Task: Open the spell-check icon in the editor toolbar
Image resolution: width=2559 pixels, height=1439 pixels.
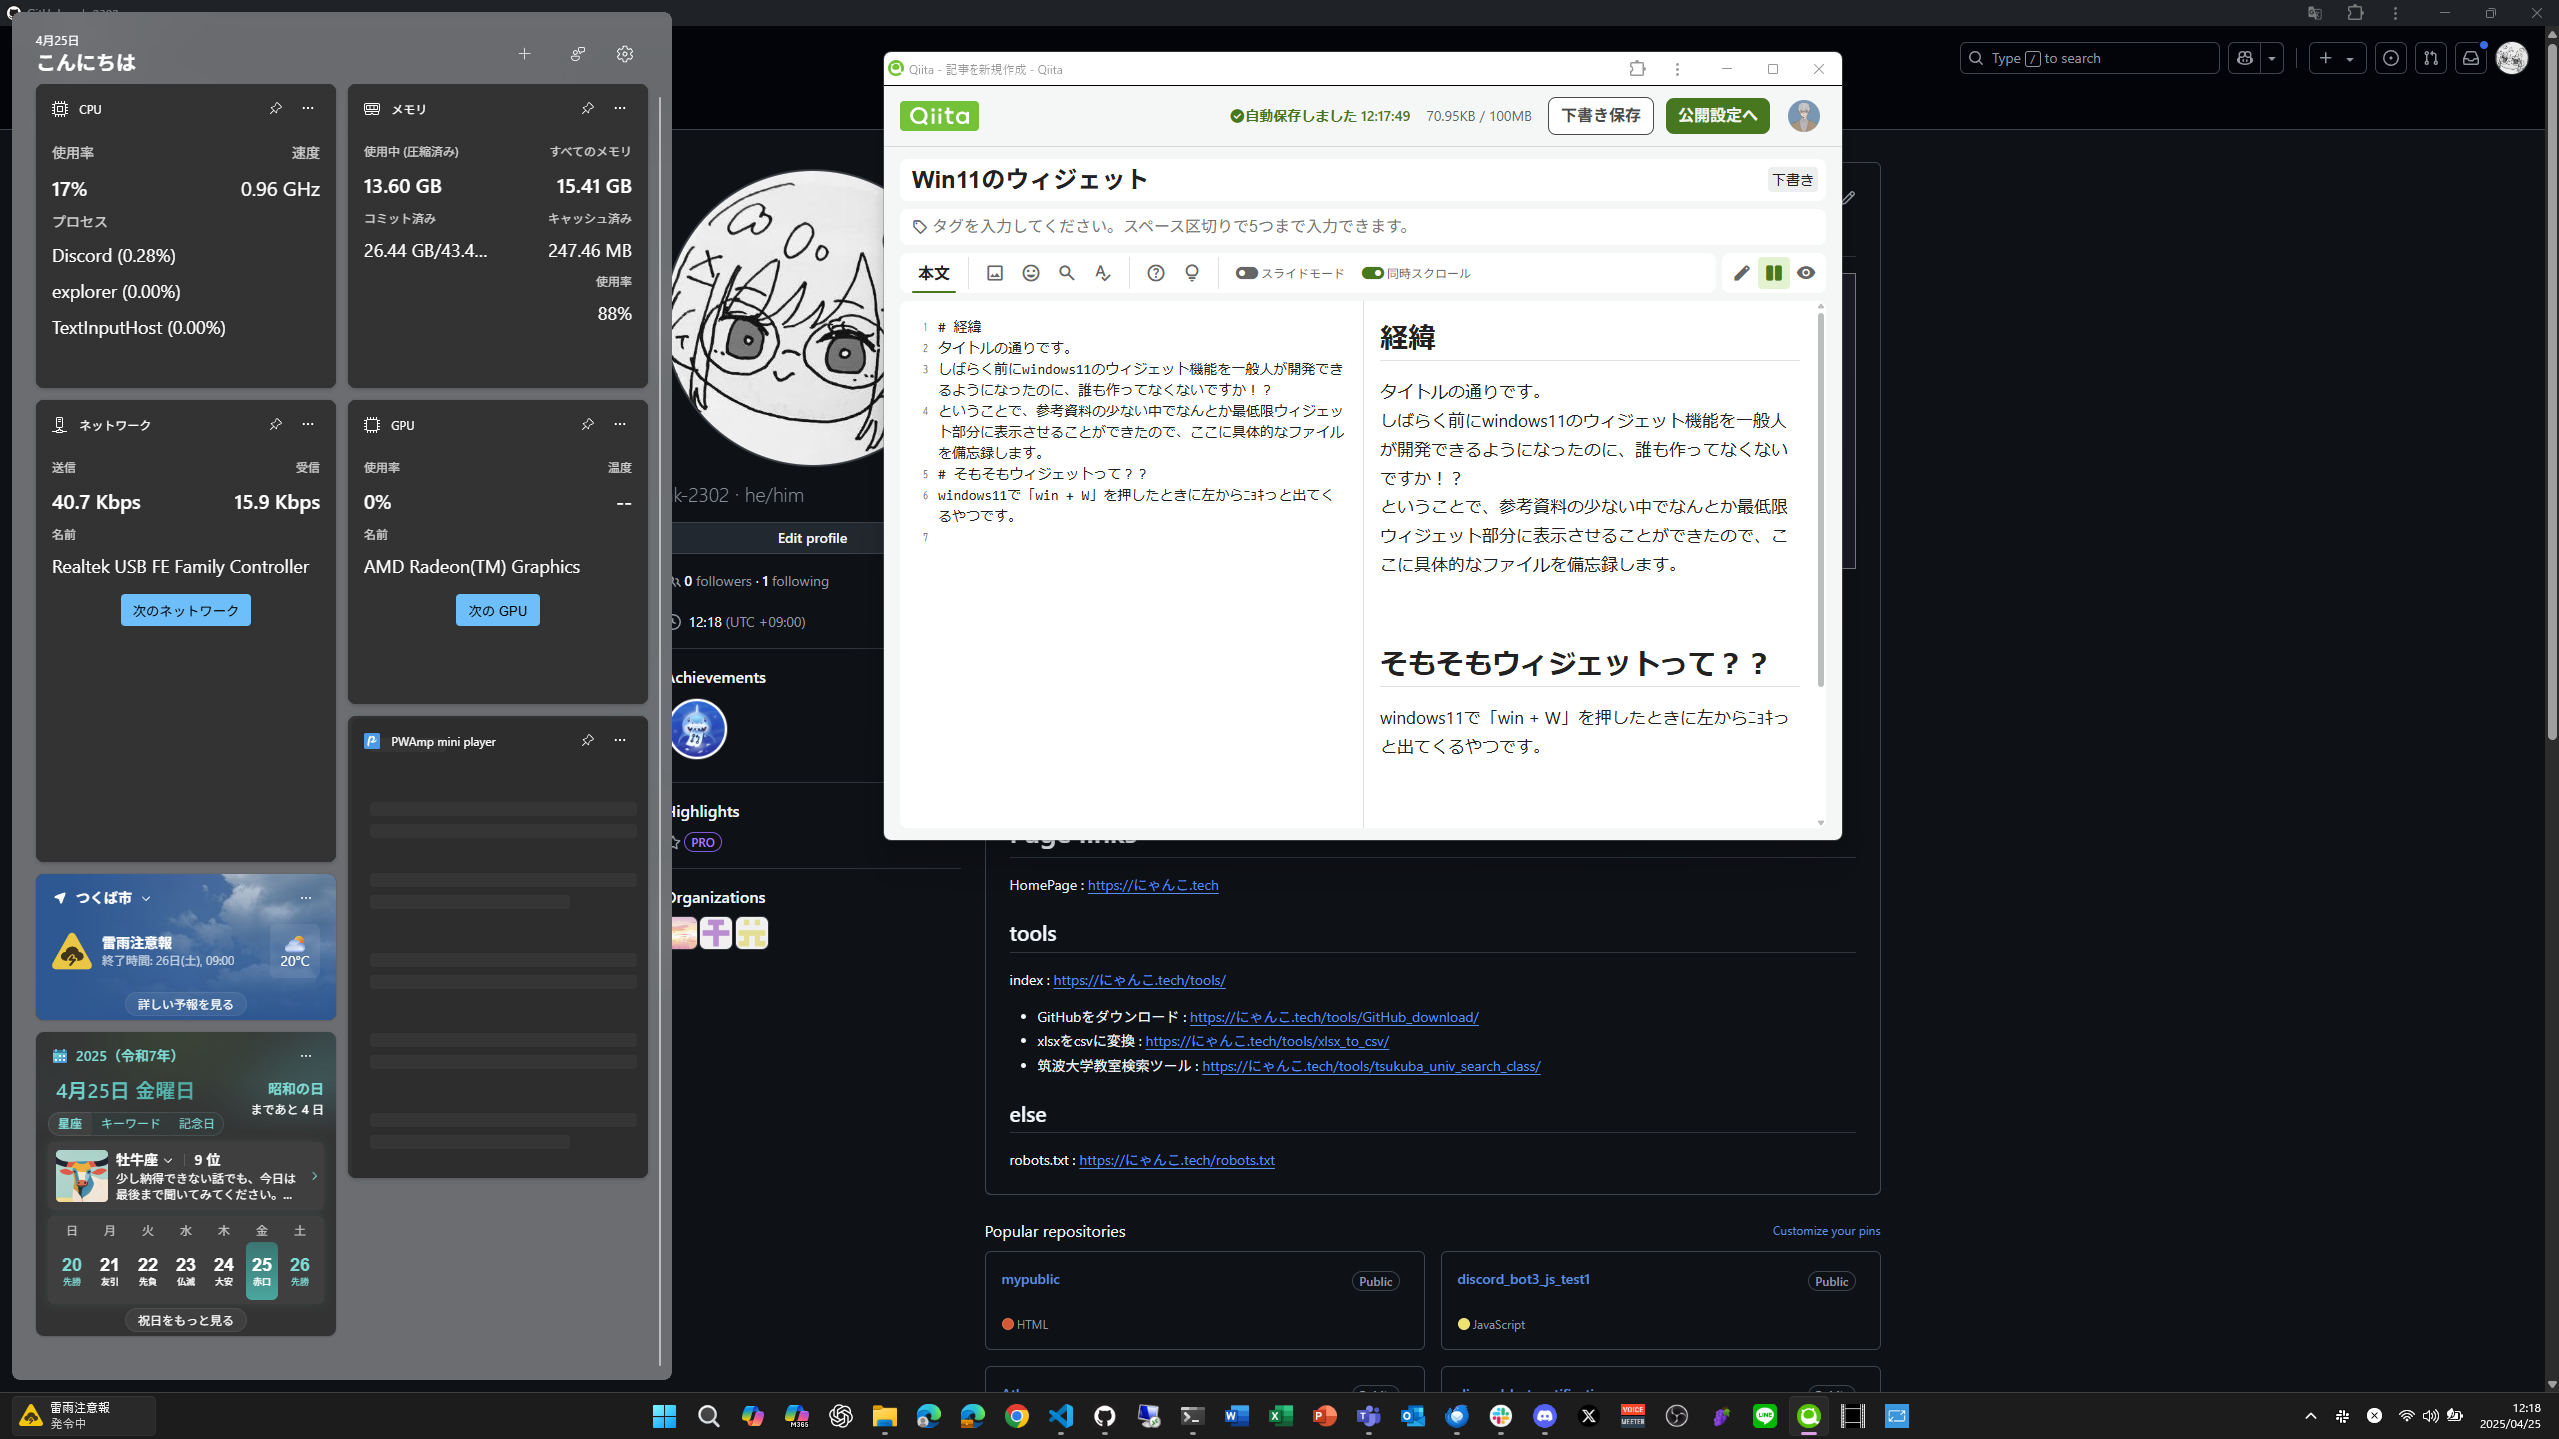Action: click(x=1101, y=272)
